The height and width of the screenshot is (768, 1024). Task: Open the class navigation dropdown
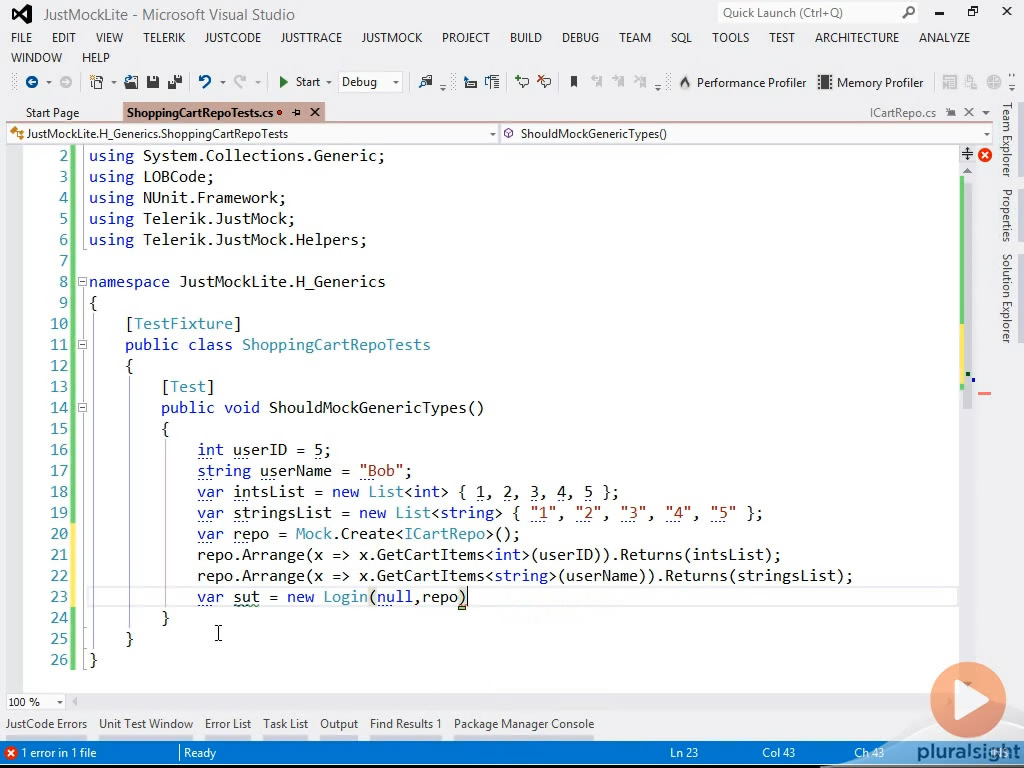pos(493,134)
